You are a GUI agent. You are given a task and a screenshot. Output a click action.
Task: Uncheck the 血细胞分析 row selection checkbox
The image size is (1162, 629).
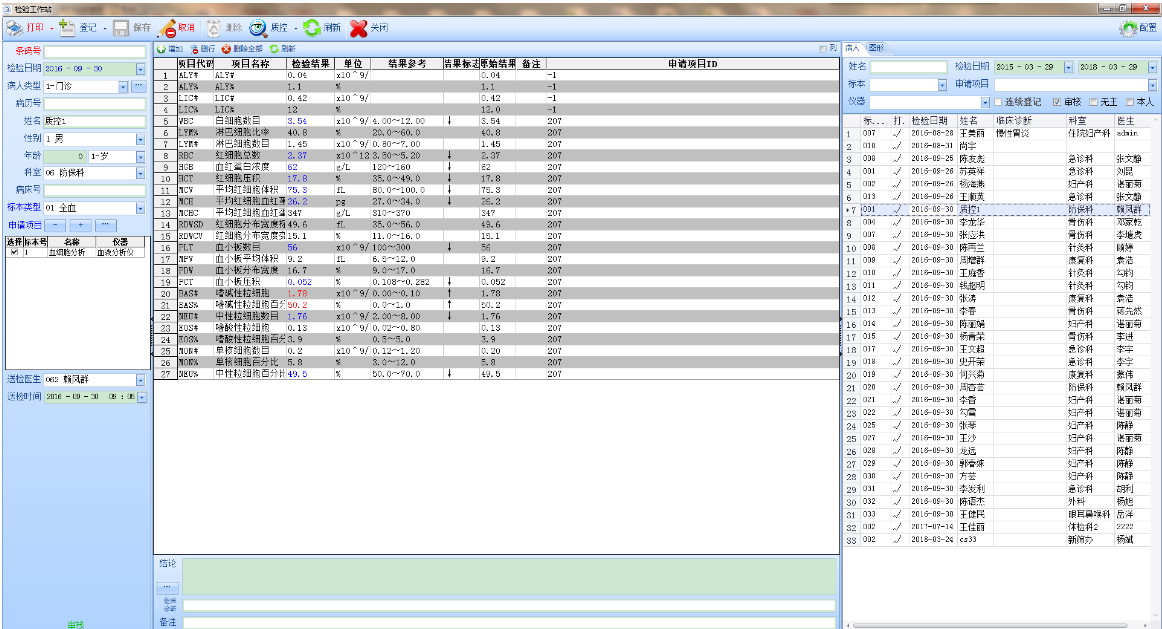13,253
